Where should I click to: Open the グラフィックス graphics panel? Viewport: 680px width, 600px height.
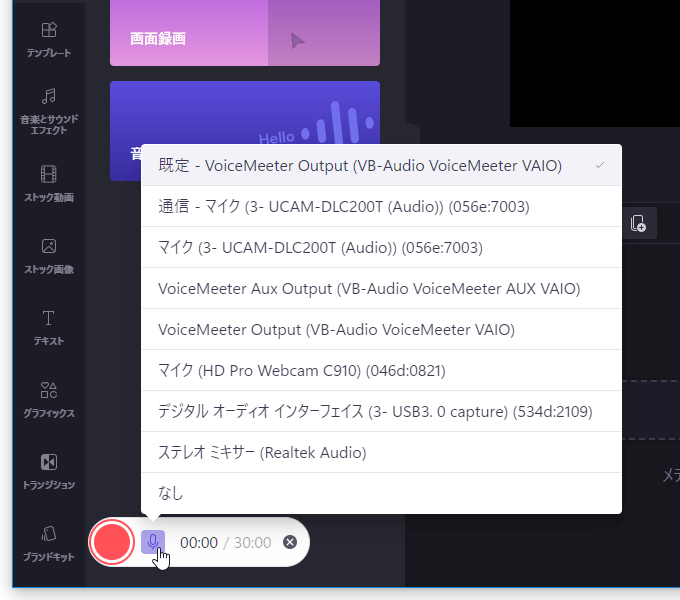coord(49,400)
